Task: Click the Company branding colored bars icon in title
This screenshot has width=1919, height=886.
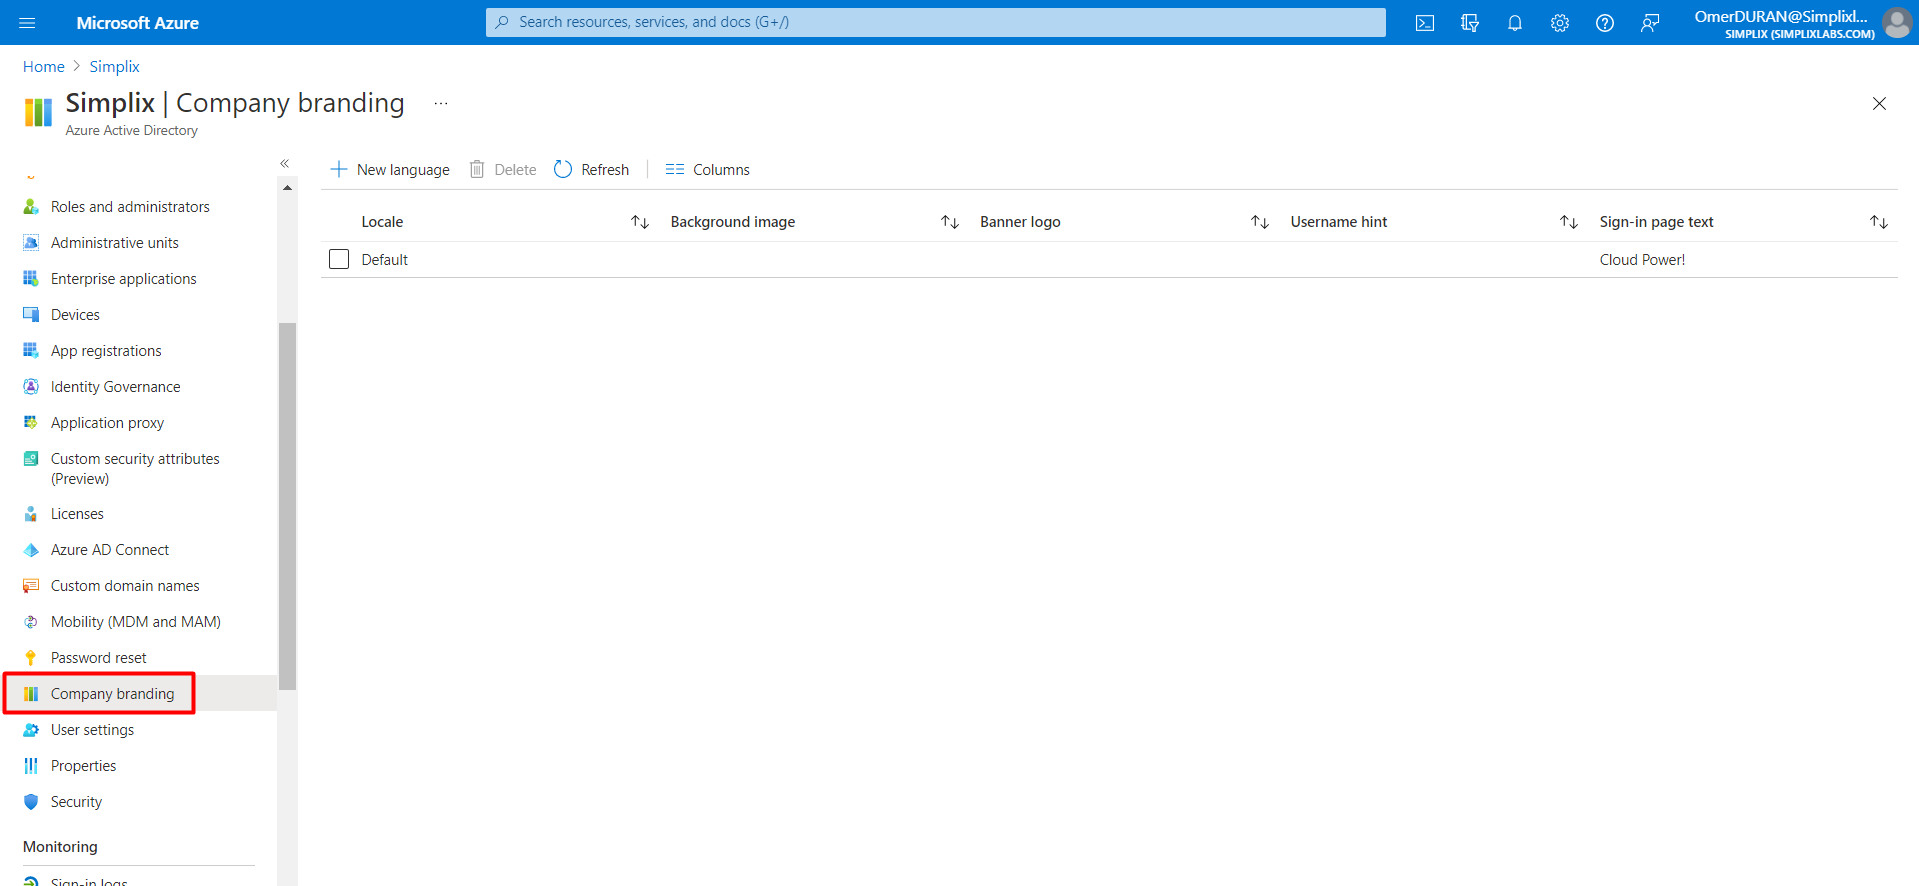Action: pyautogui.click(x=38, y=113)
